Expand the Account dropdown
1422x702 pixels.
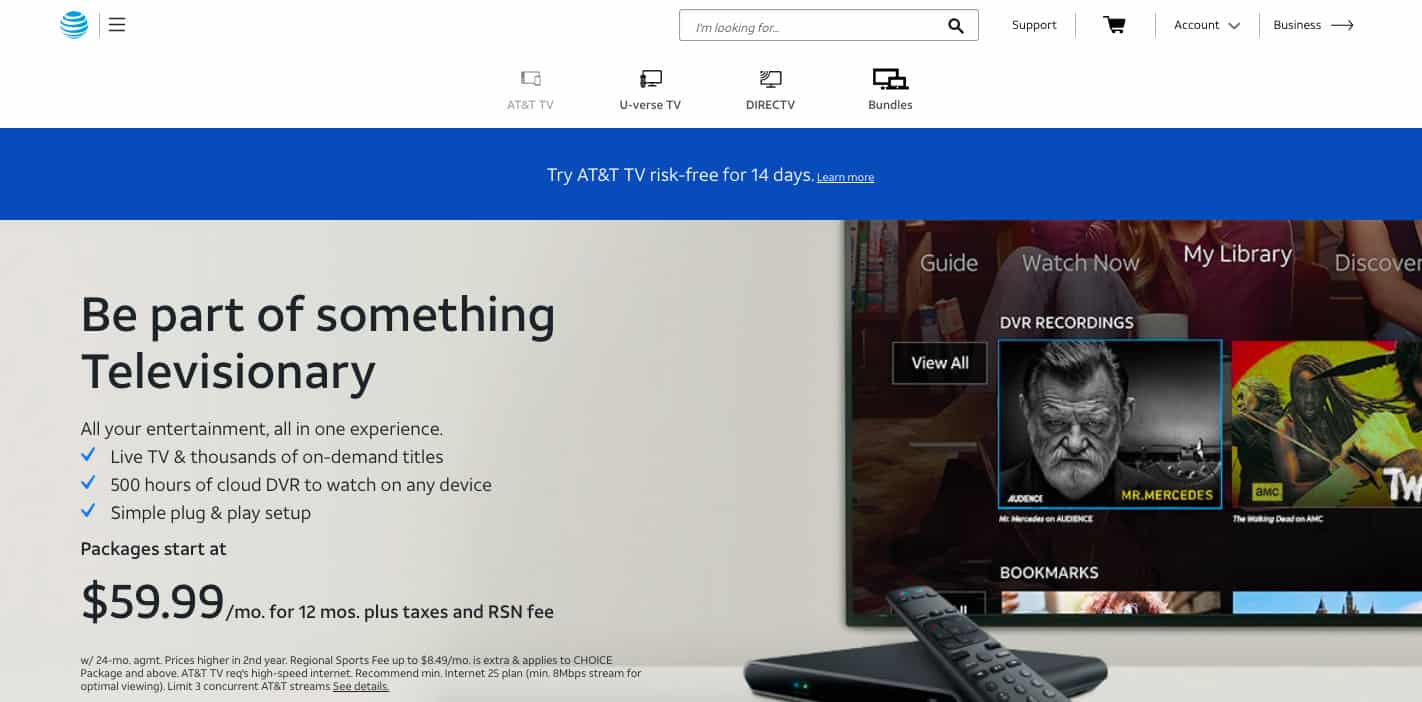[x=1207, y=25]
